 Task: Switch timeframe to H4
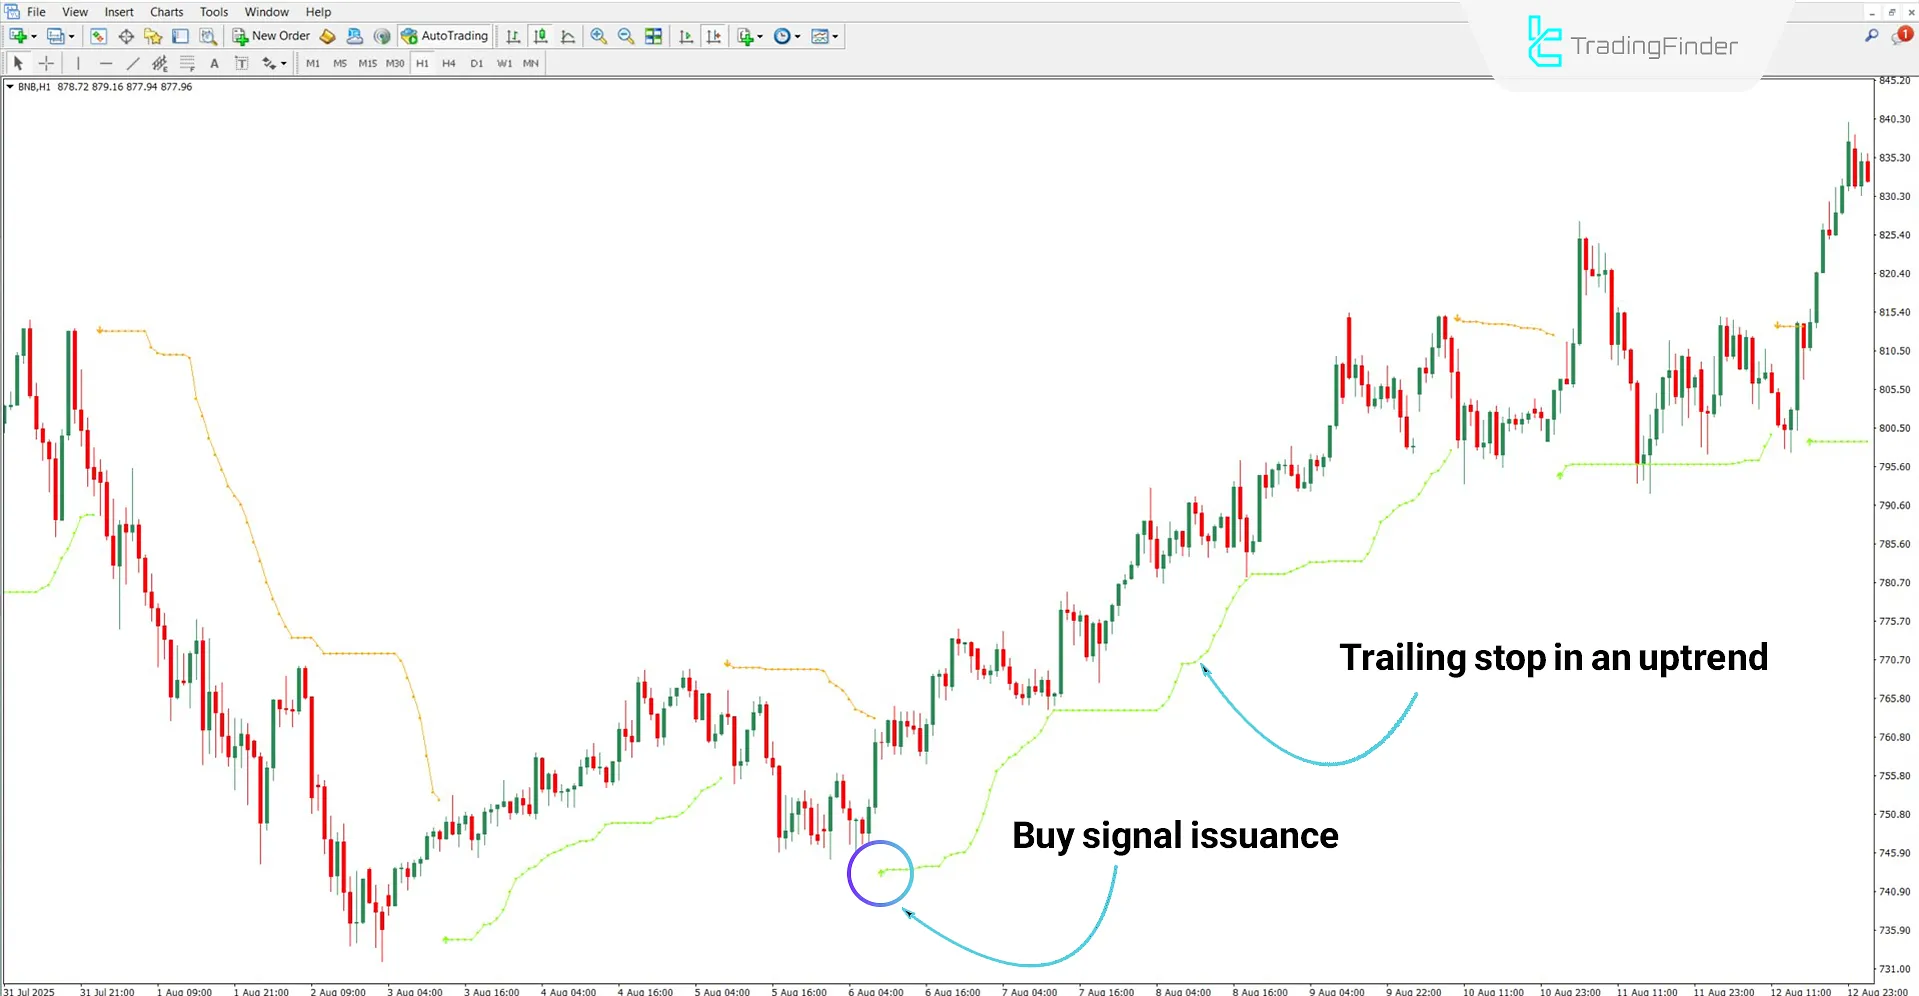pos(449,63)
